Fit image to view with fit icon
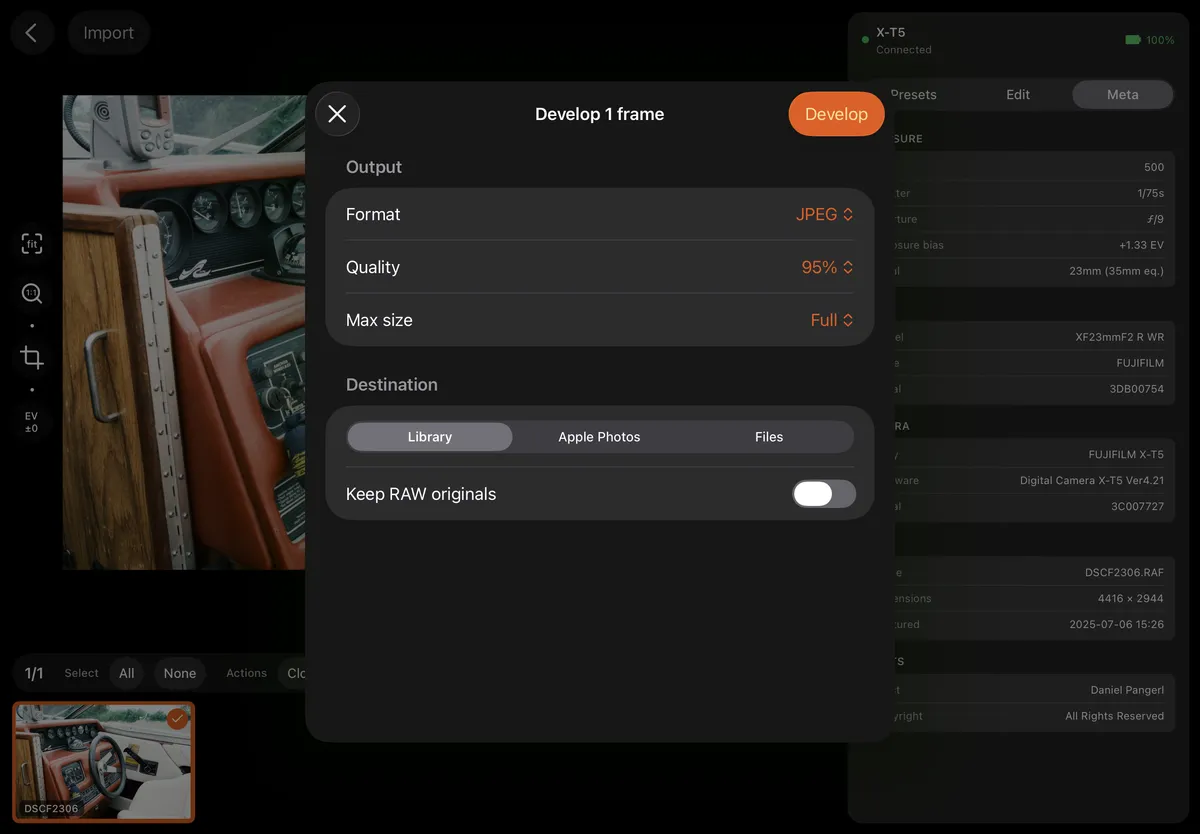The height and width of the screenshot is (834, 1200). coord(32,244)
